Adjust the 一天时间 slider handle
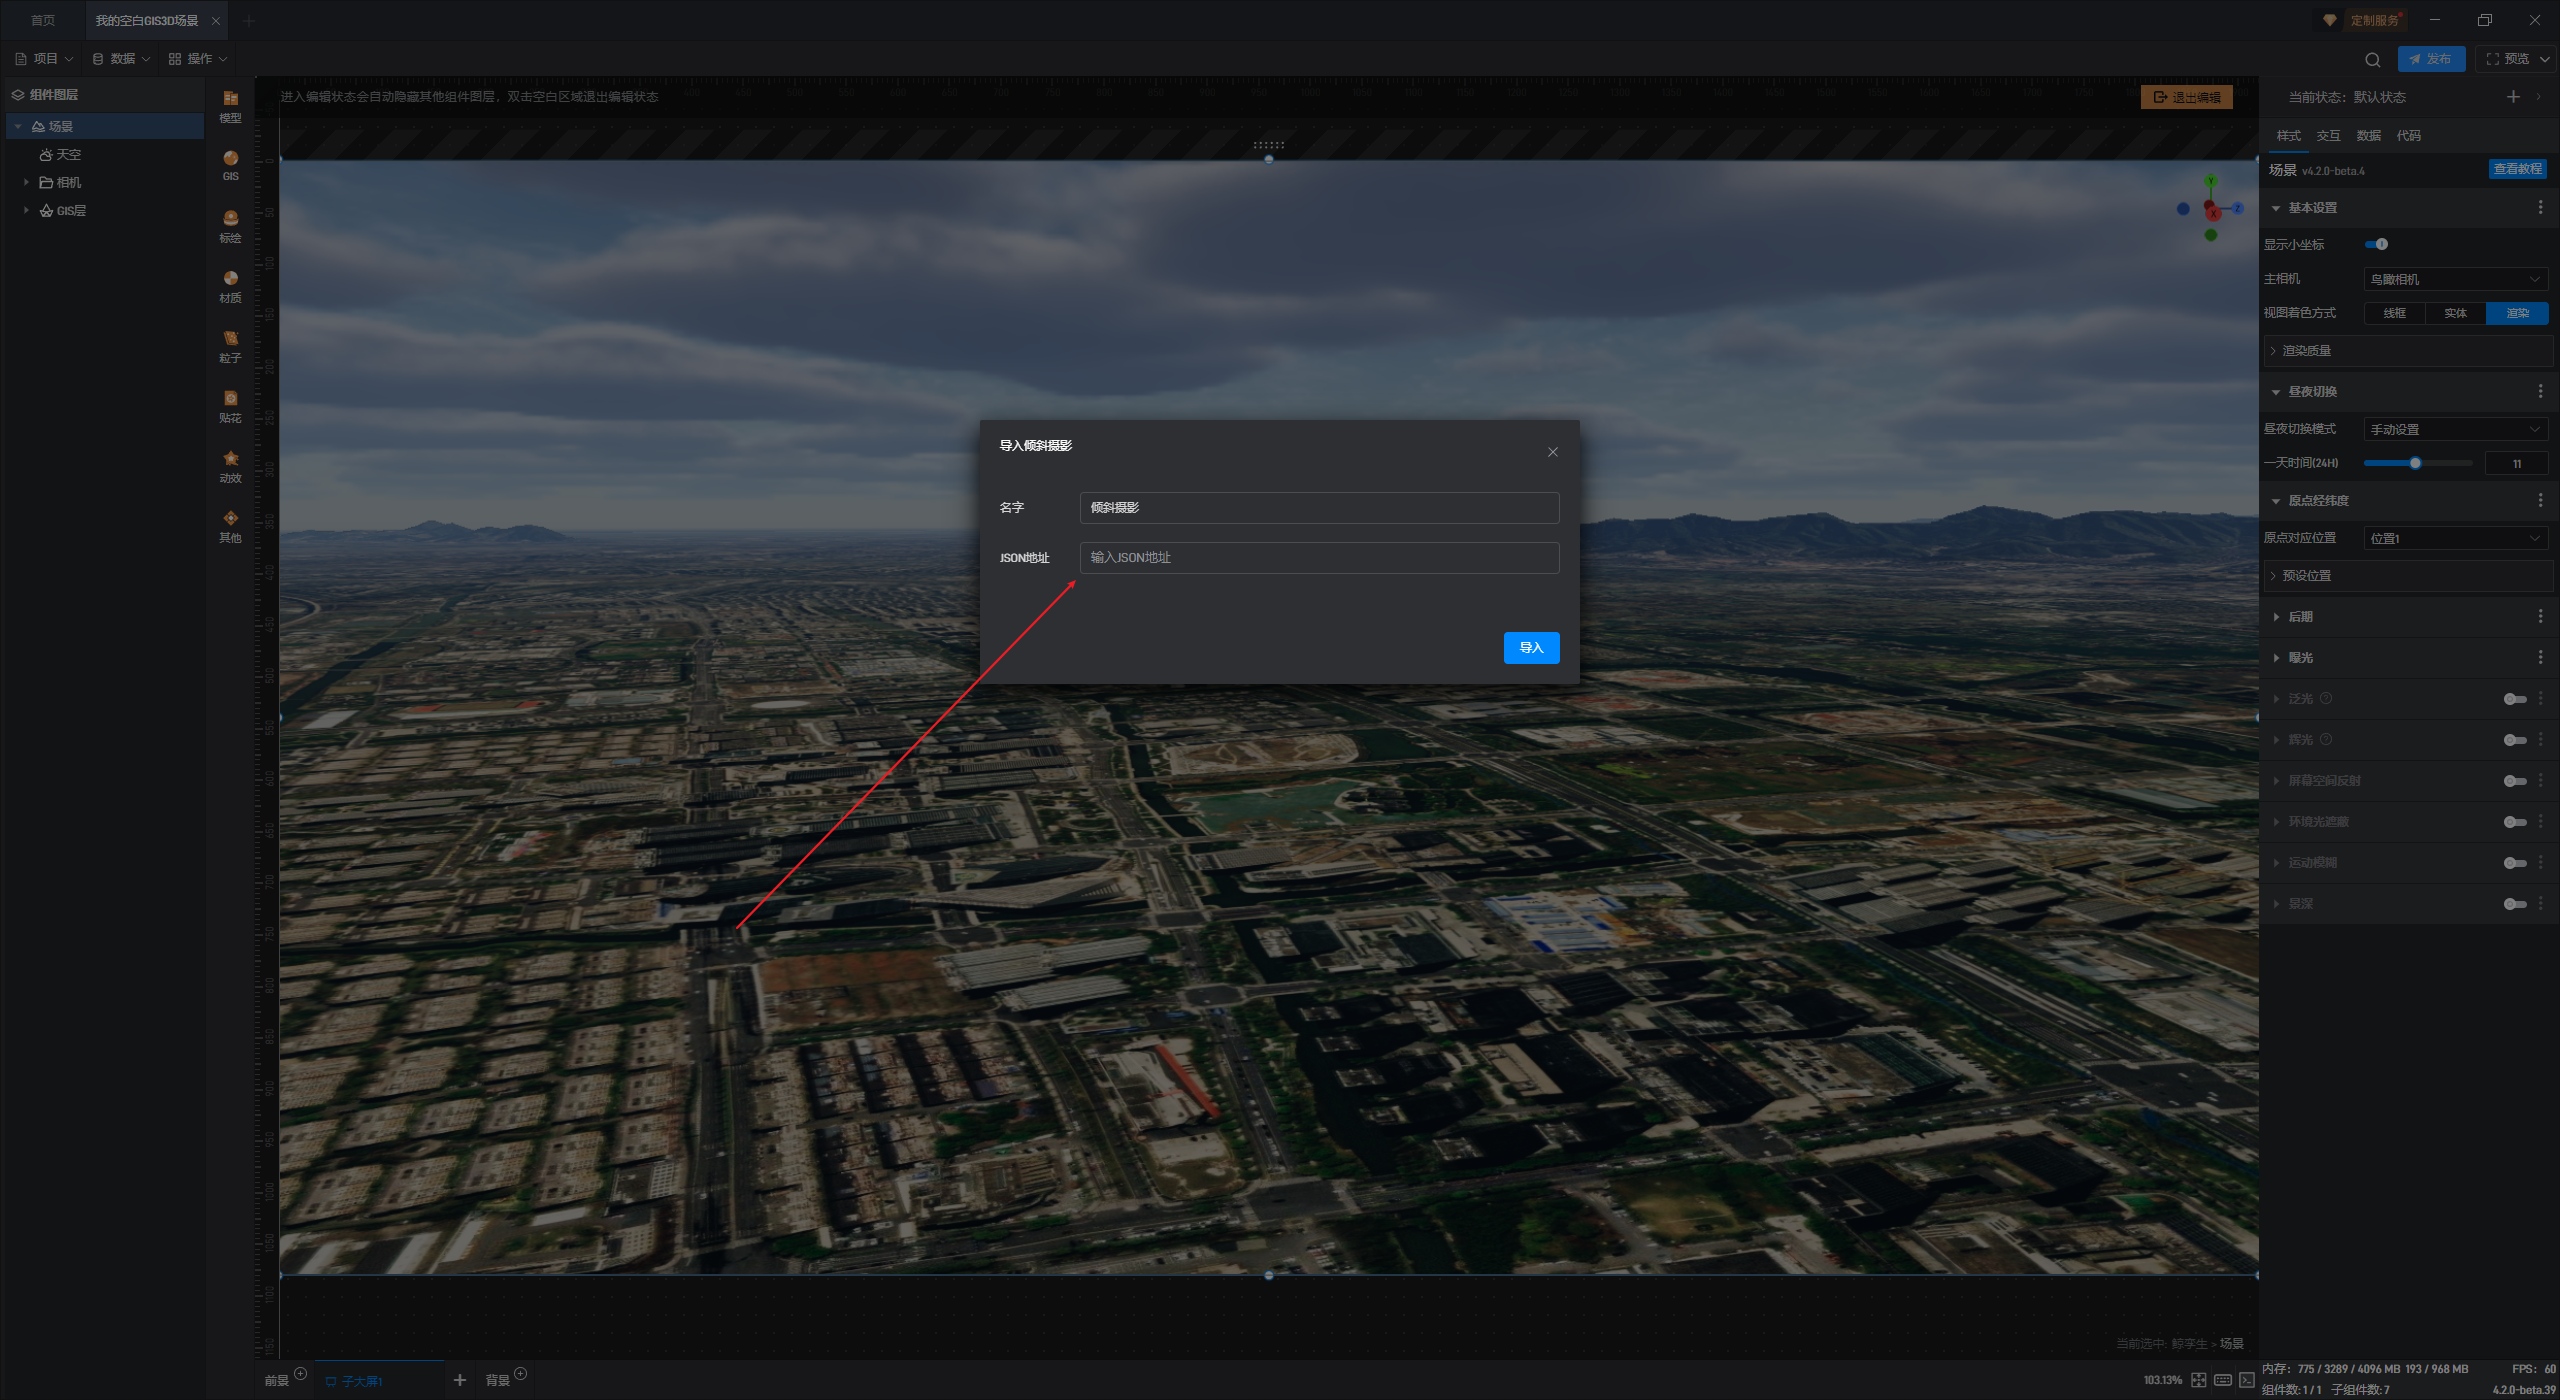The width and height of the screenshot is (2560, 1400). [x=2415, y=463]
